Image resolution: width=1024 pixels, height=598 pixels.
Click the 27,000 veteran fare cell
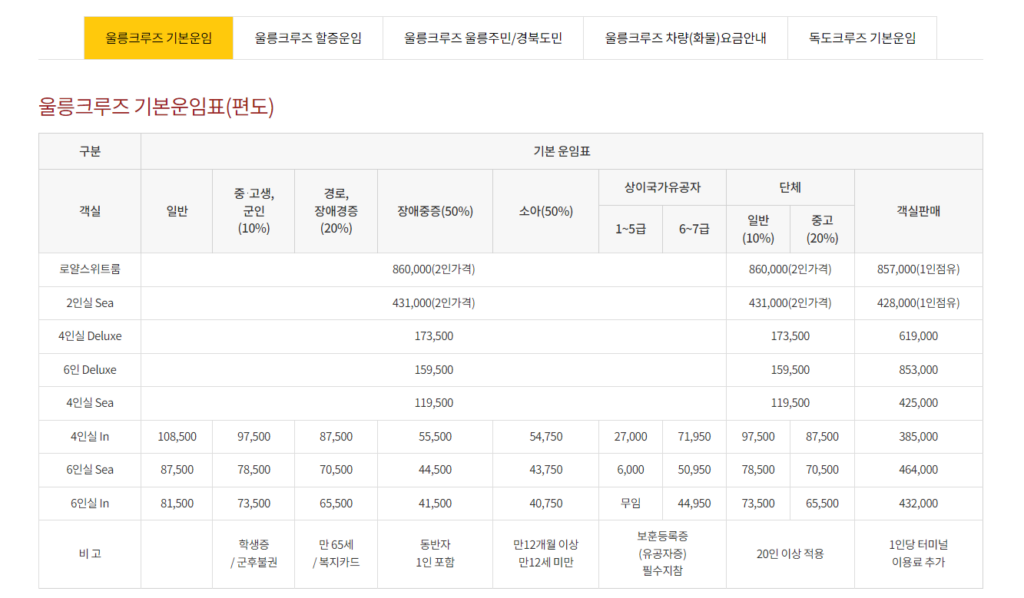[630, 437]
